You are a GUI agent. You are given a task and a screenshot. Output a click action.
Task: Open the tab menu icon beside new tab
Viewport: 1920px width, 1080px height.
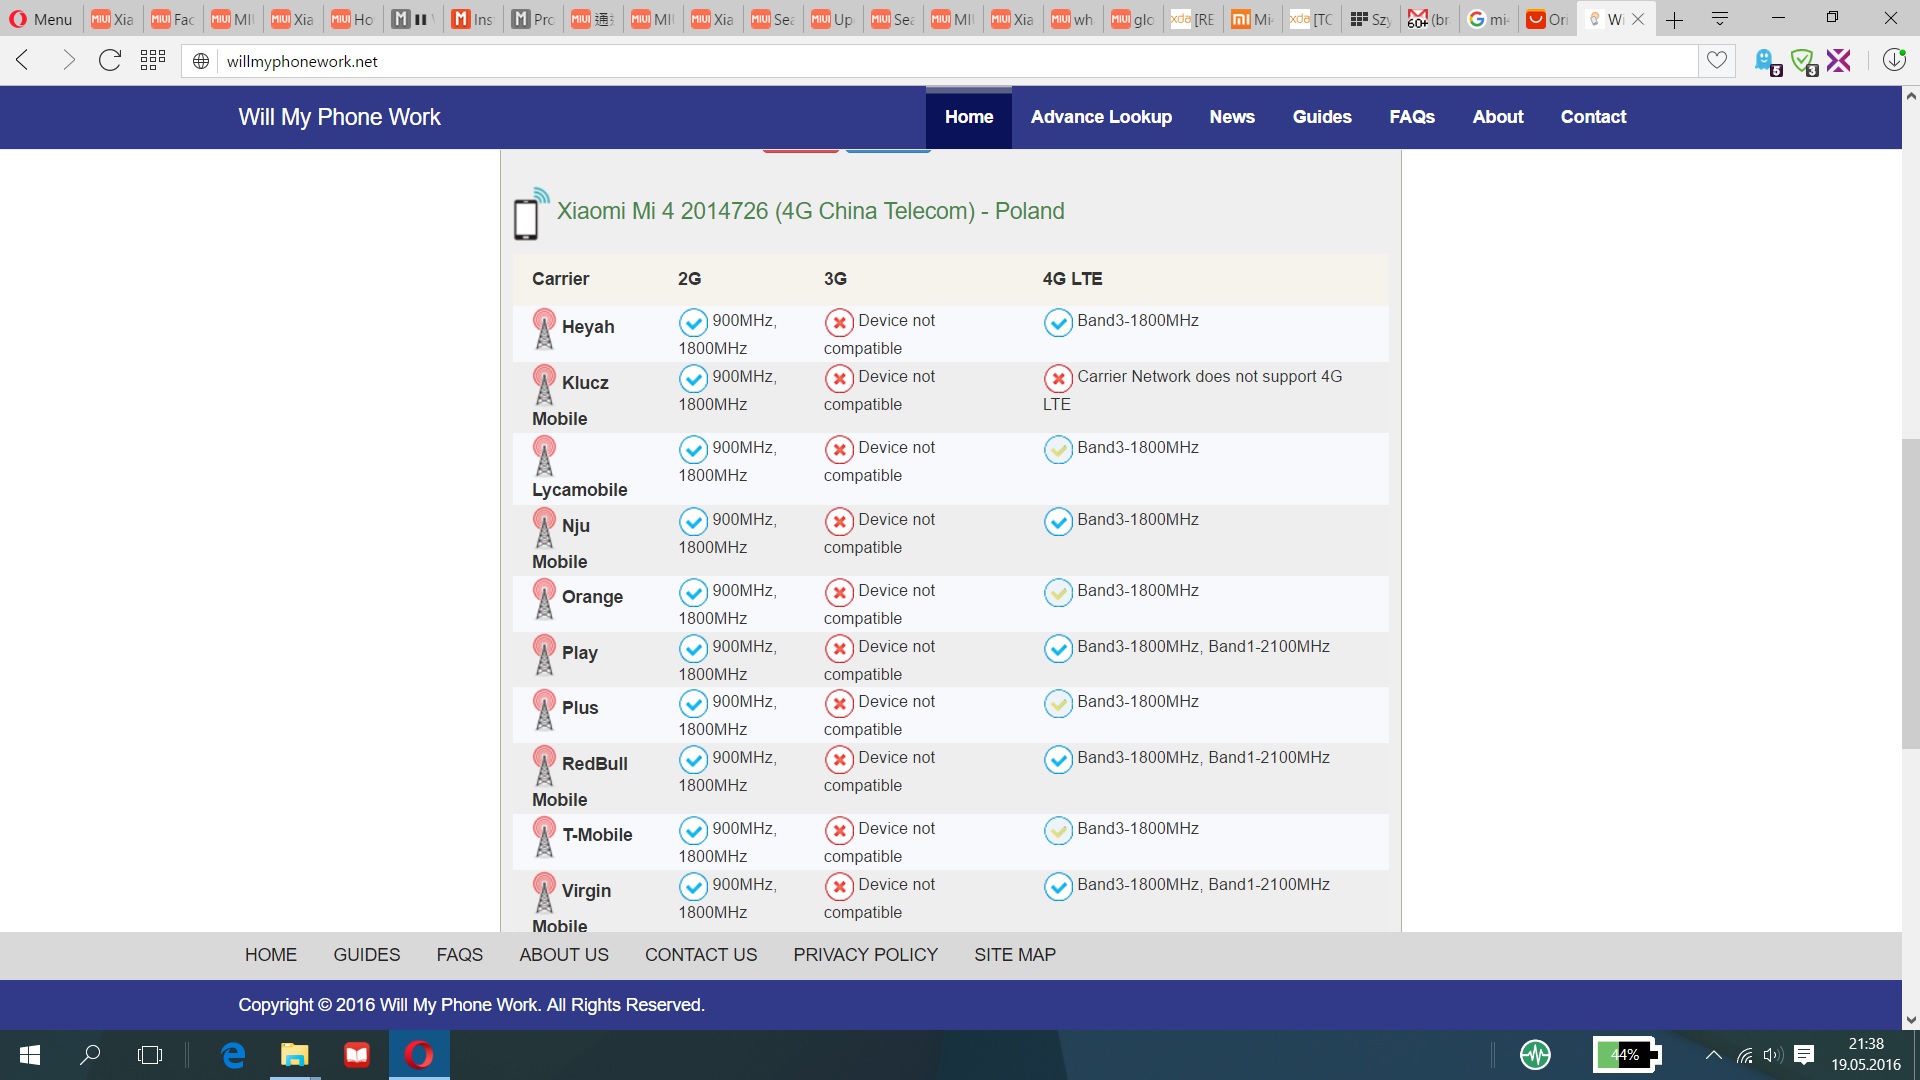[x=1720, y=19]
